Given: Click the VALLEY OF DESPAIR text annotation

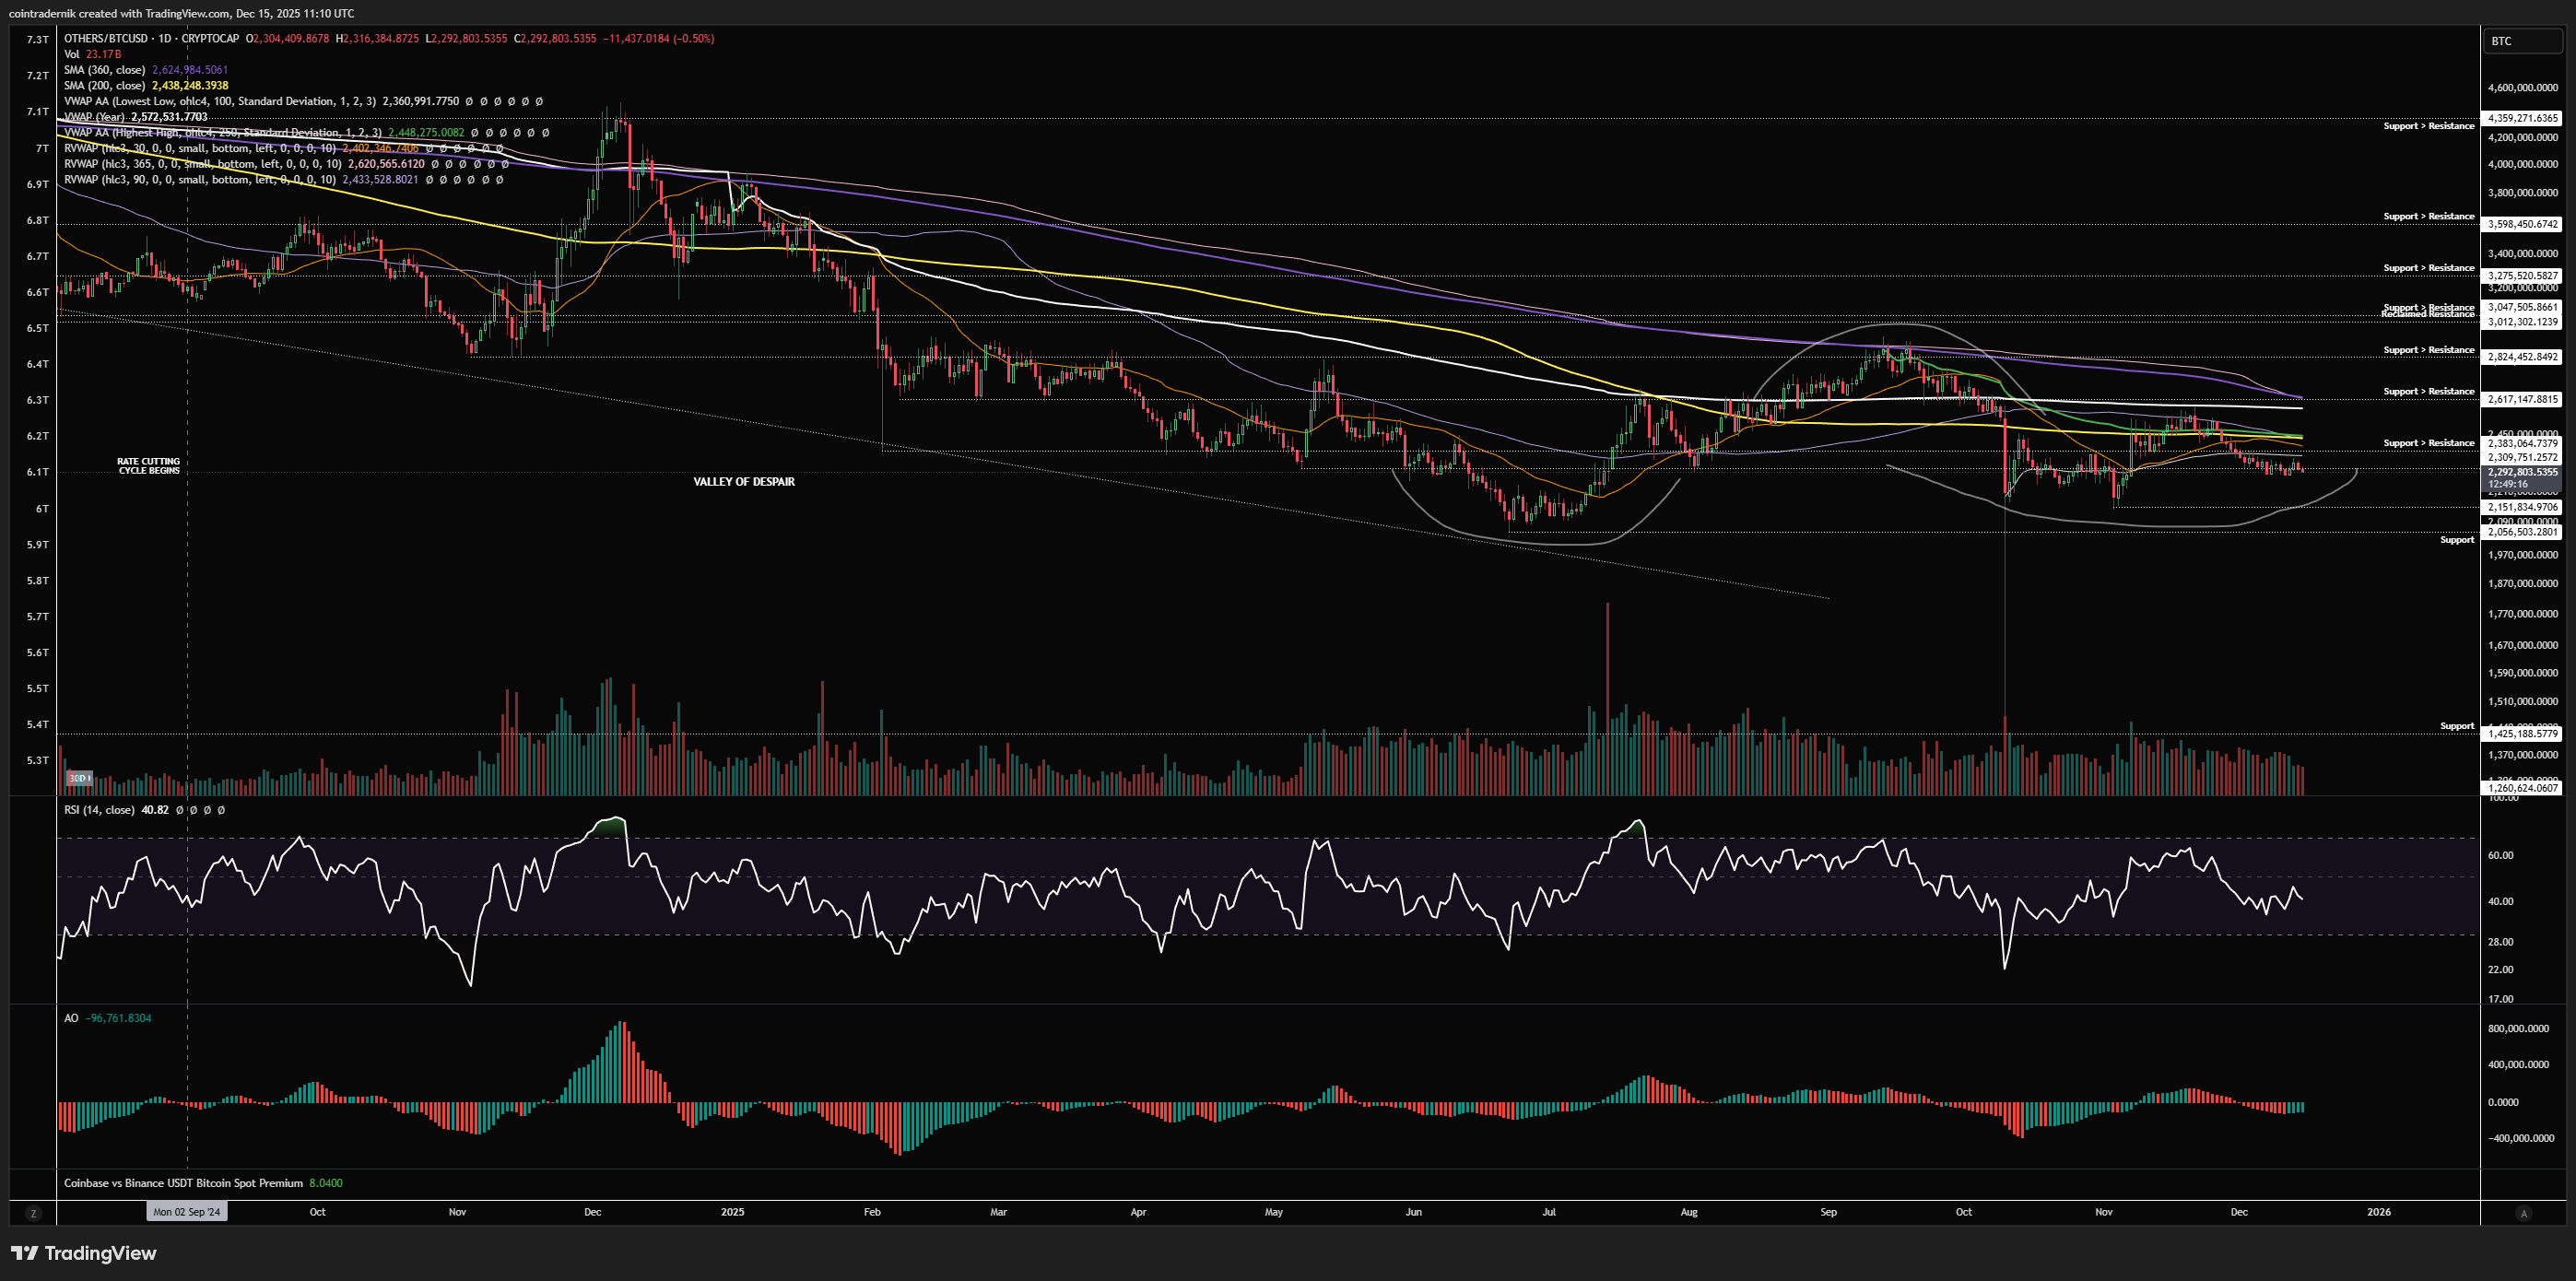Looking at the screenshot, I should (744, 482).
